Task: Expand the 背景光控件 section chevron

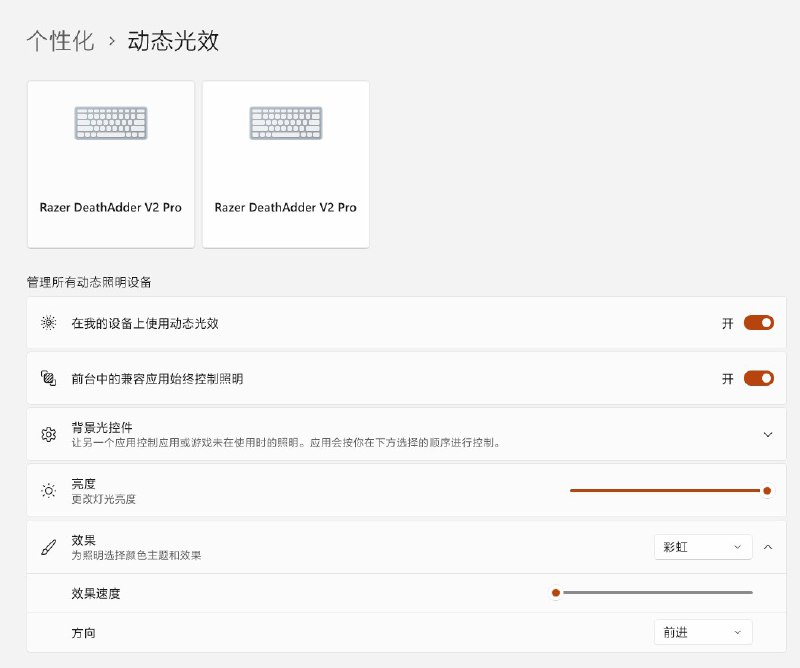Action: pyautogui.click(x=768, y=434)
